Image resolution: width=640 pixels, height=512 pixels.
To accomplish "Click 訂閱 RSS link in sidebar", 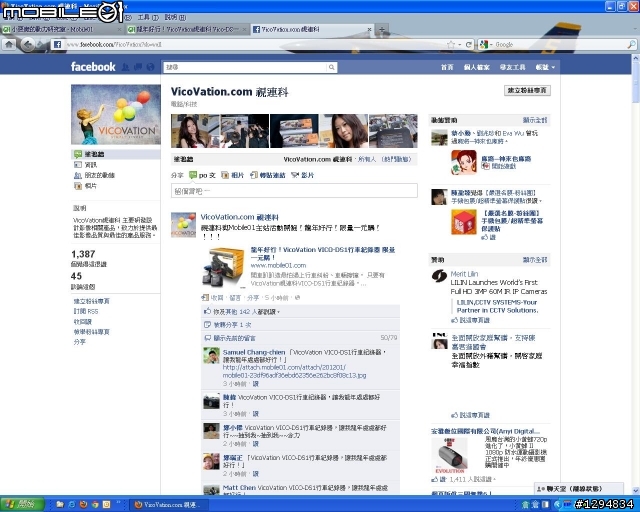I will [x=86, y=311].
